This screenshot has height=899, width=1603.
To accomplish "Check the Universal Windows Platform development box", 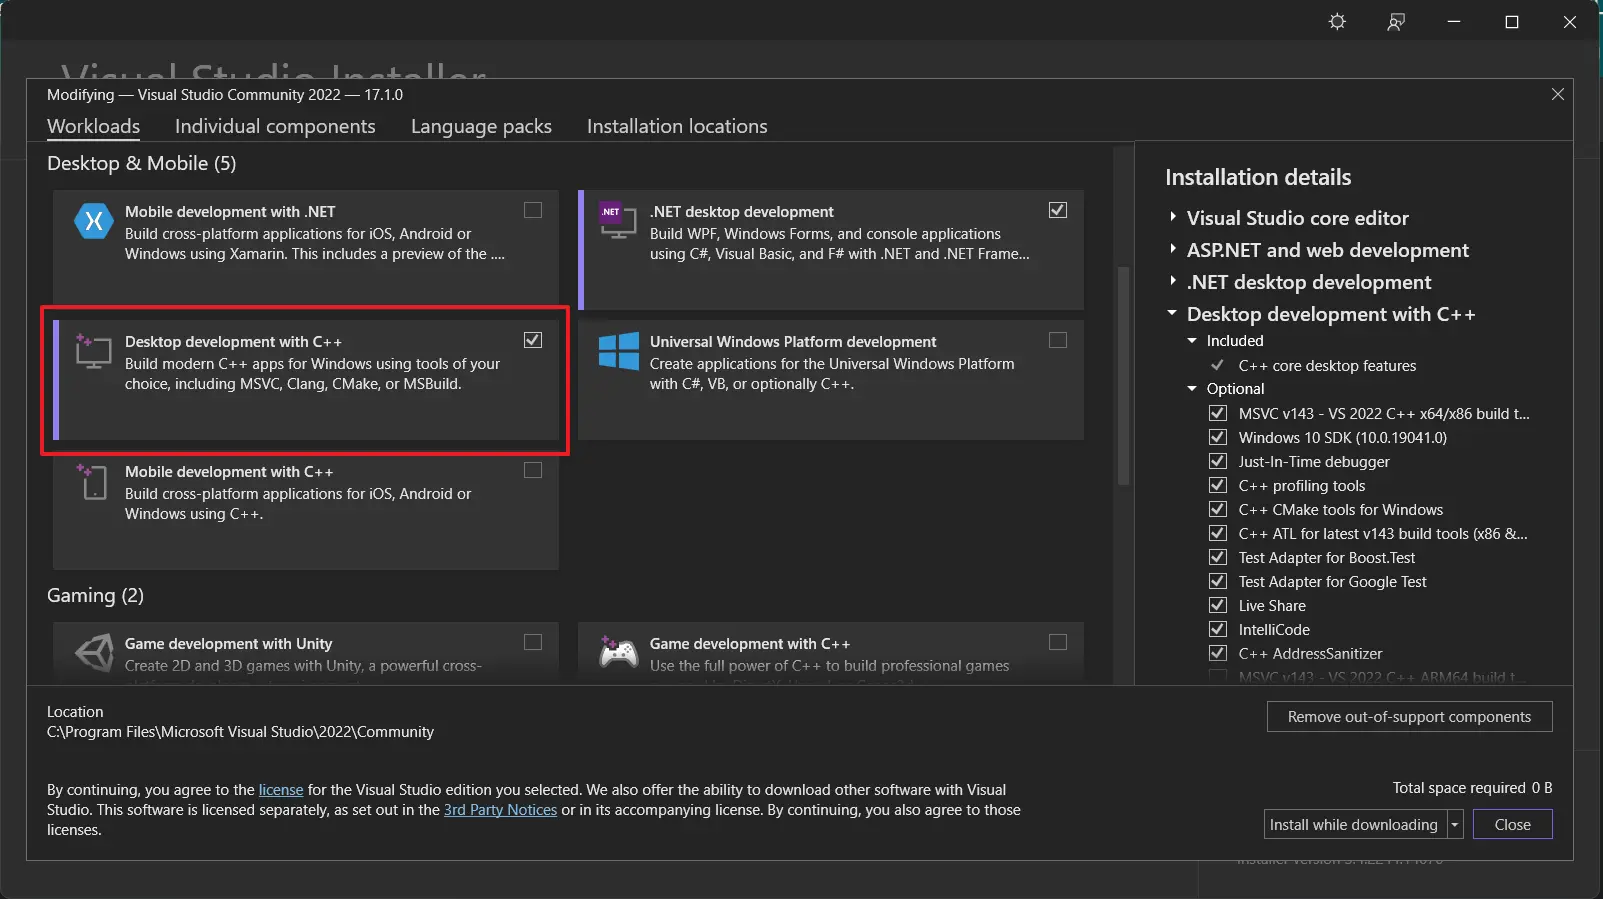I will 1058,340.
